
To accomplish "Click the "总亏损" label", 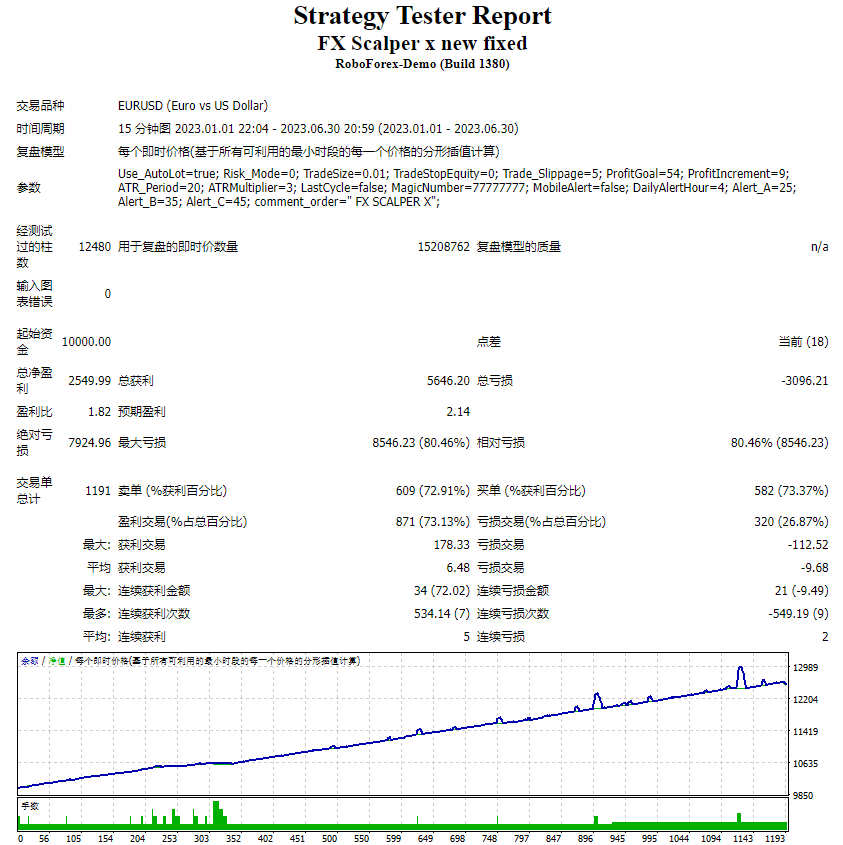I will tap(495, 381).
